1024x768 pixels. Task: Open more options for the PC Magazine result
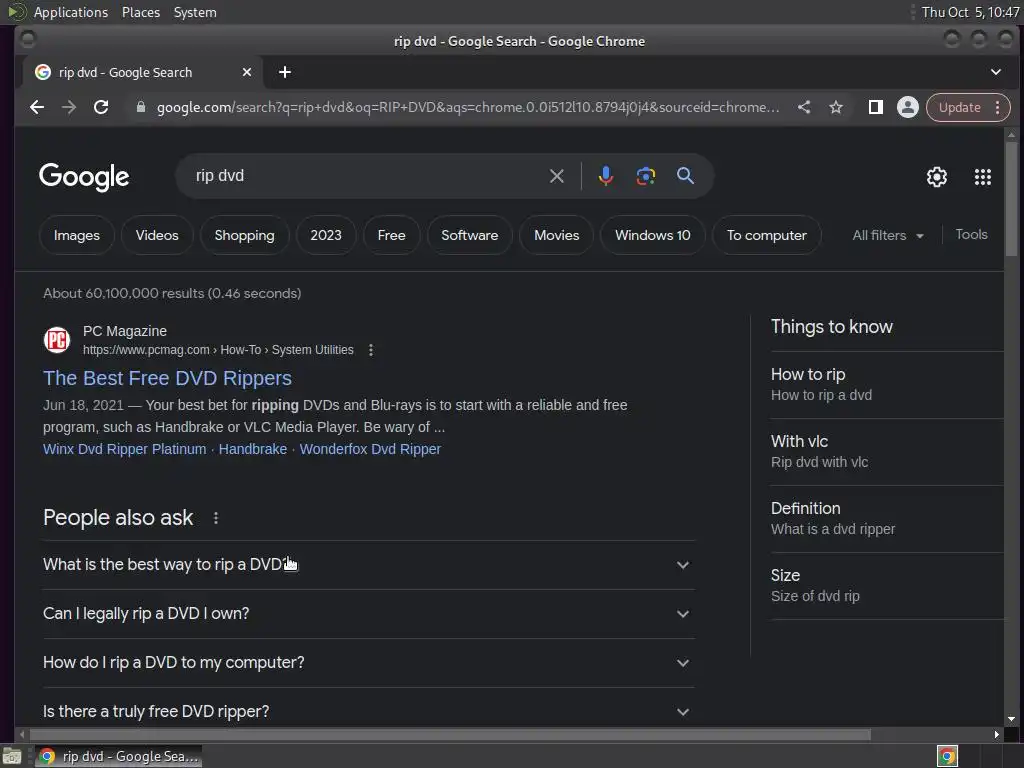tap(371, 350)
